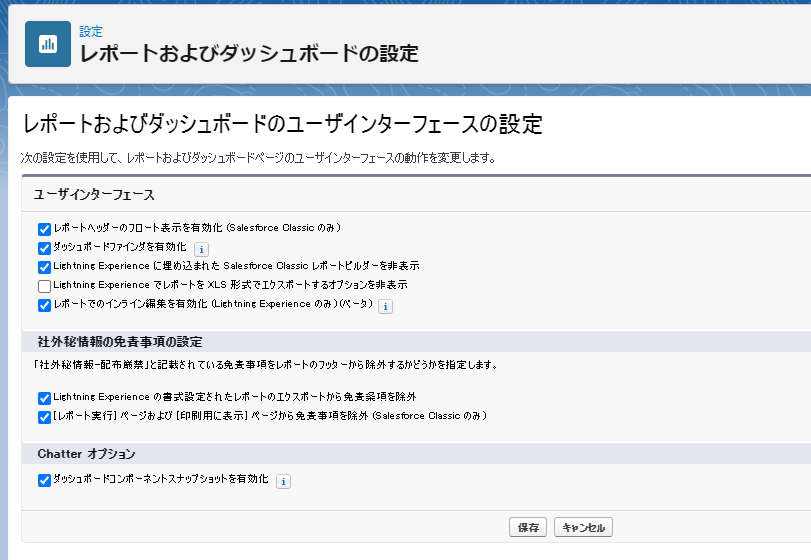Click 「社外秘情報-配布厳禁」 disclaimer description text

(265, 365)
